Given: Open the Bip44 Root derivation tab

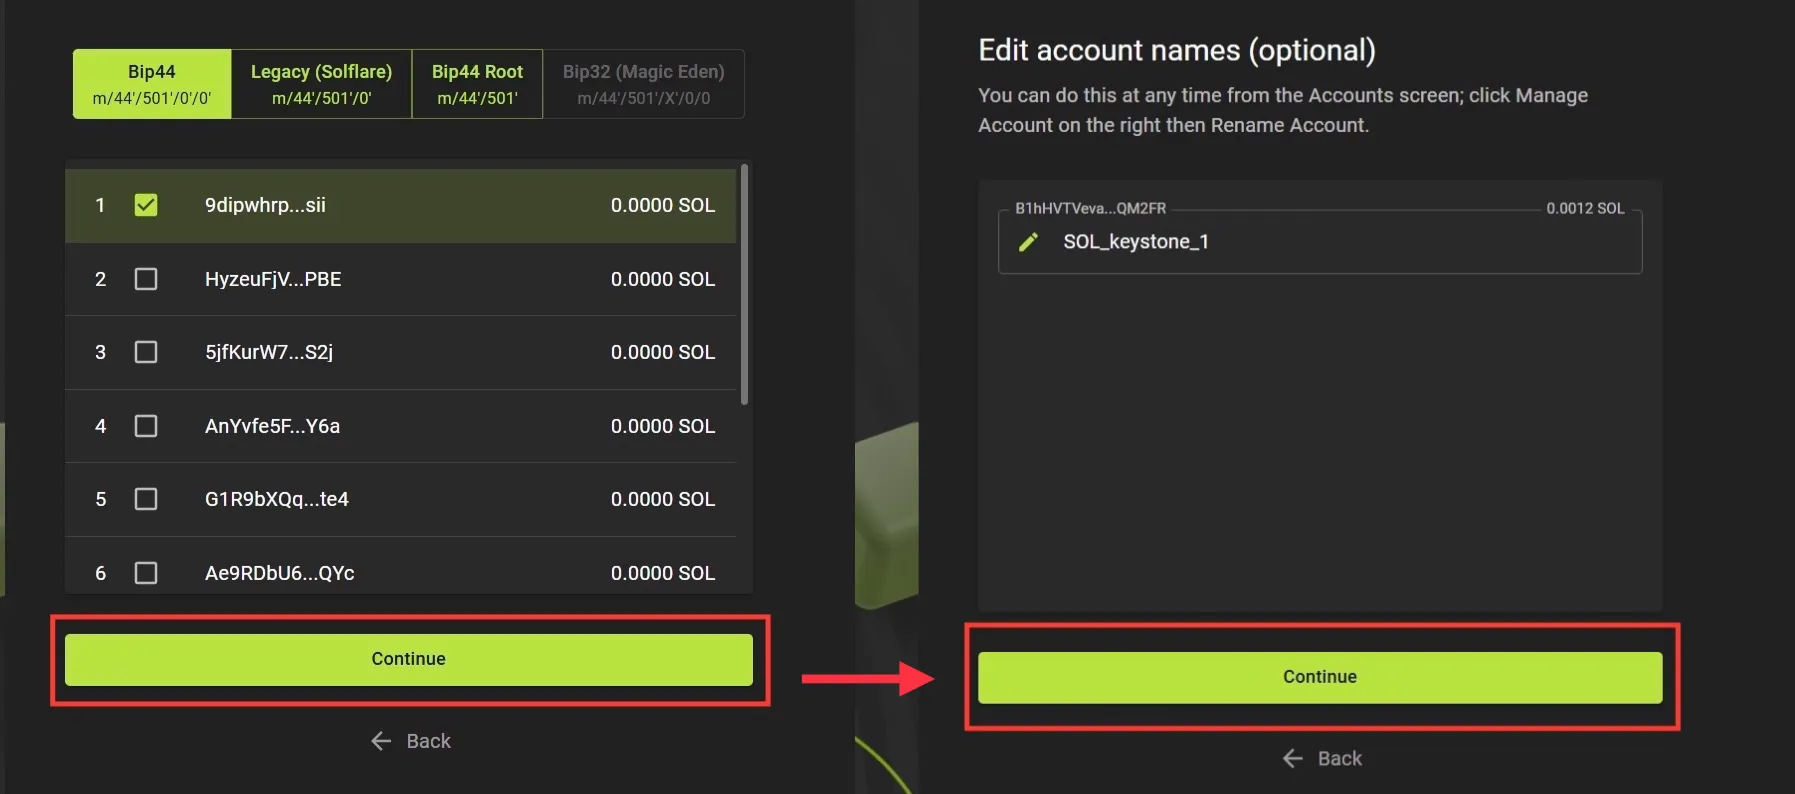Looking at the screenshot, I should [477, 84].
